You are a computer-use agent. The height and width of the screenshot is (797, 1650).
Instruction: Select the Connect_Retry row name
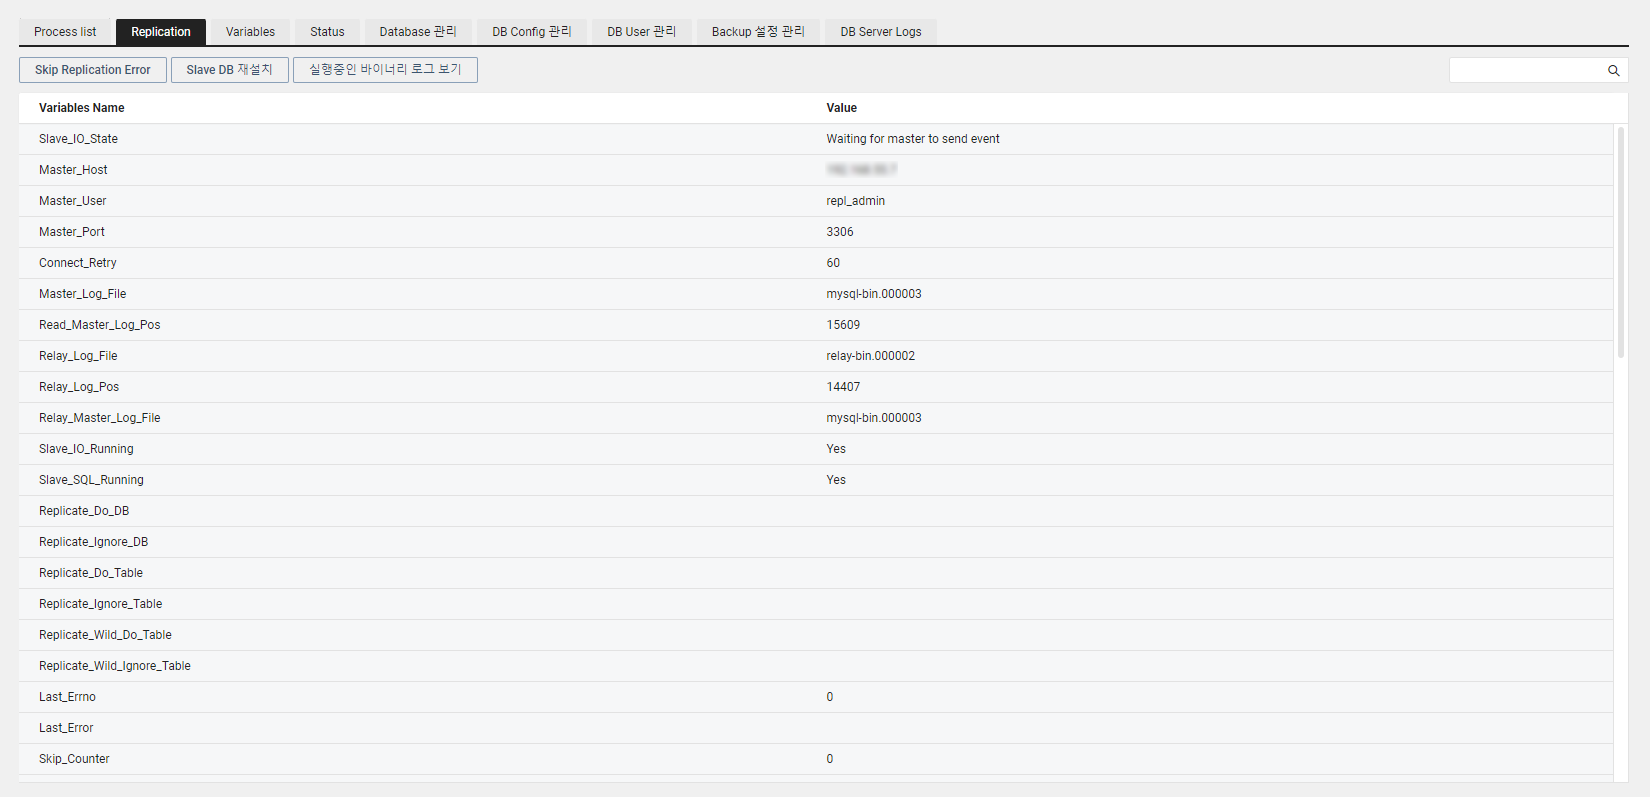click(78, 263)
